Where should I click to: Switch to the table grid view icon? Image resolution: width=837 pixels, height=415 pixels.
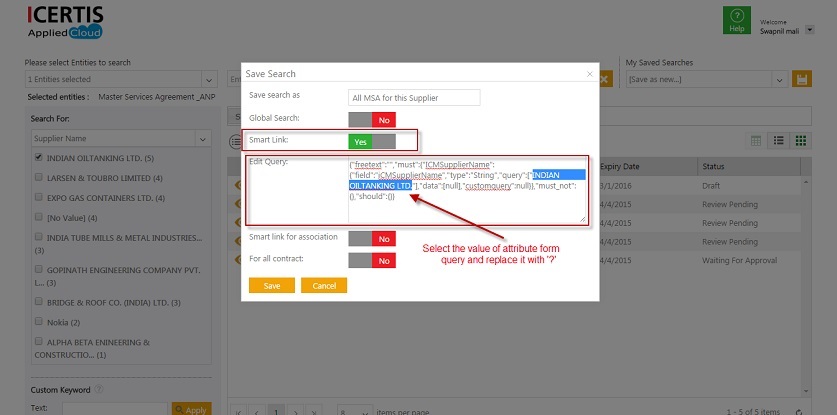756,141
